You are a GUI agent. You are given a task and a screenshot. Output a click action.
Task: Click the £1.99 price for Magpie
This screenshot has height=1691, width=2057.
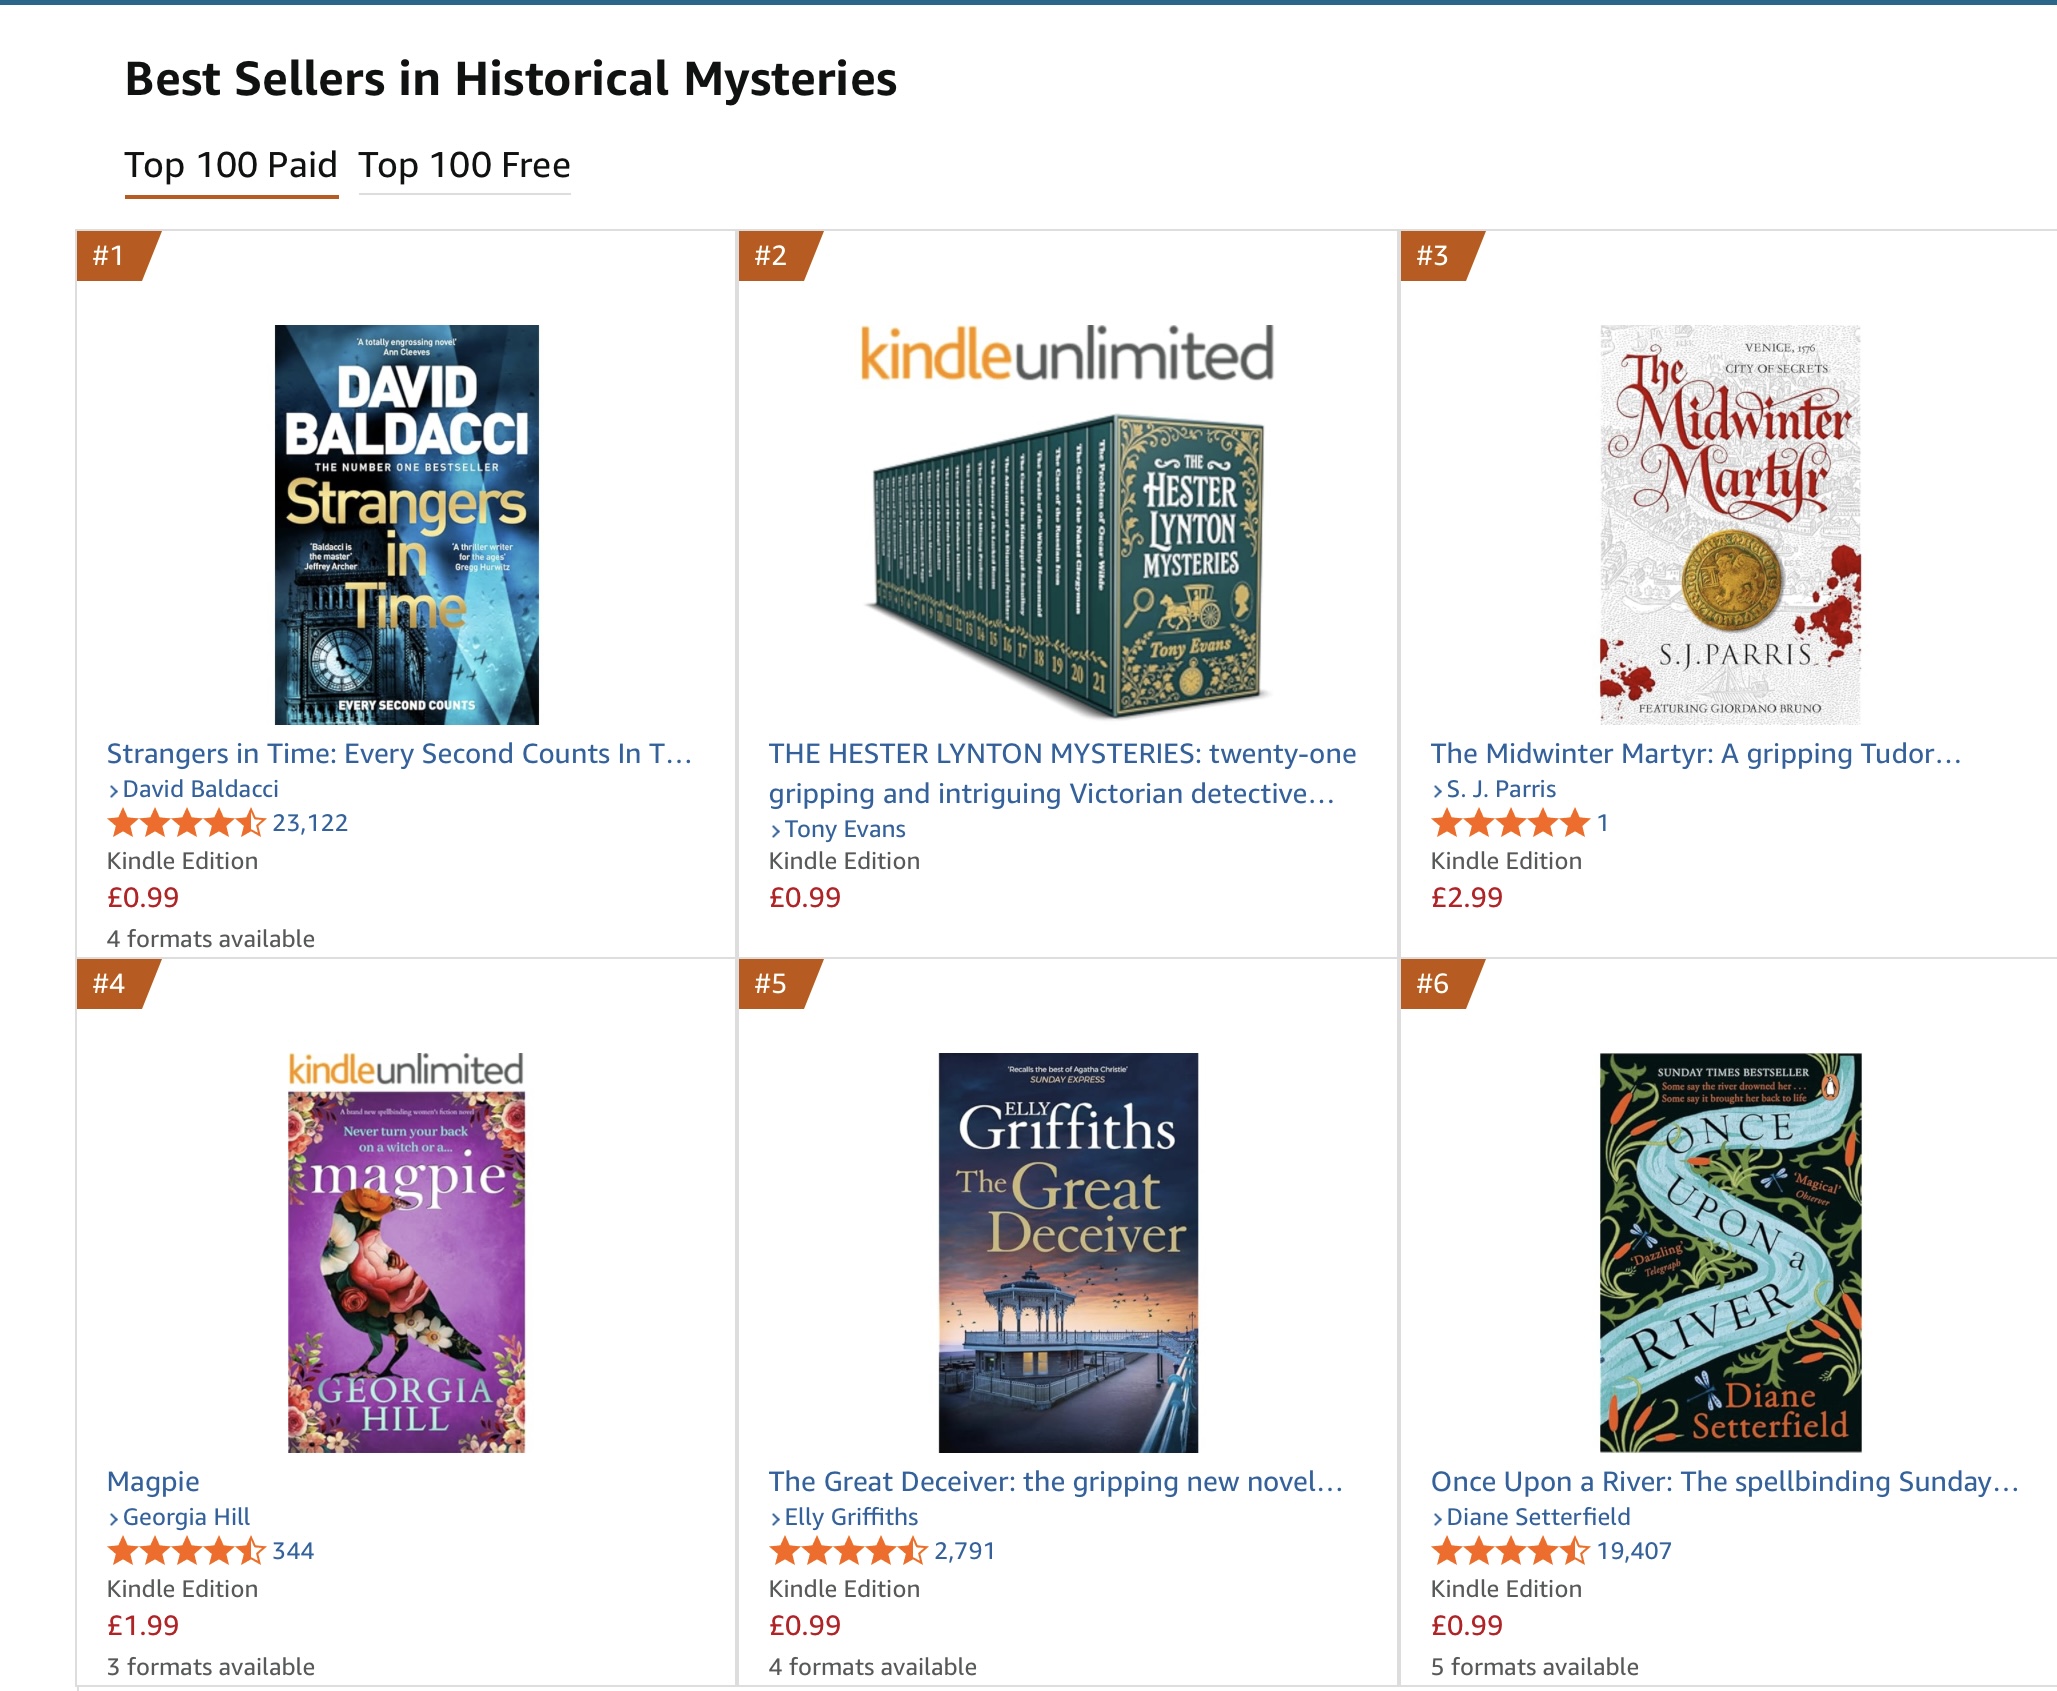(x=143, y=1625)
